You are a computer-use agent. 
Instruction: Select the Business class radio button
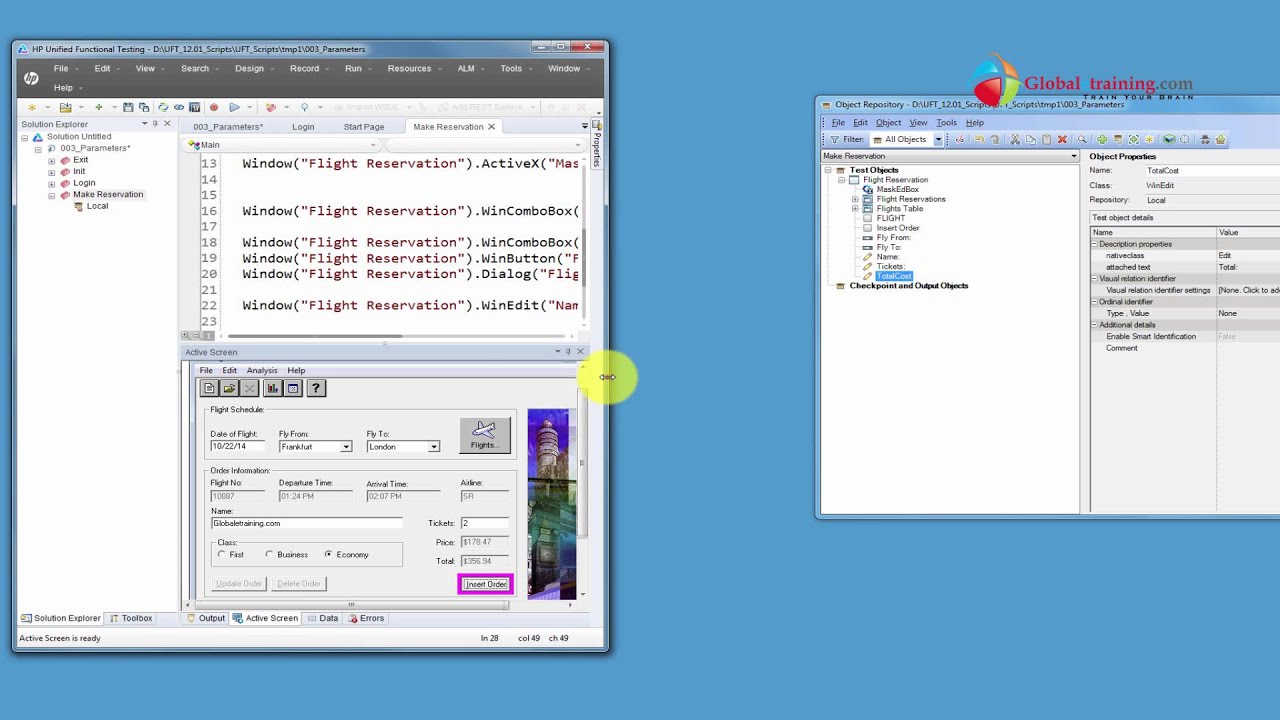(269, 554)
